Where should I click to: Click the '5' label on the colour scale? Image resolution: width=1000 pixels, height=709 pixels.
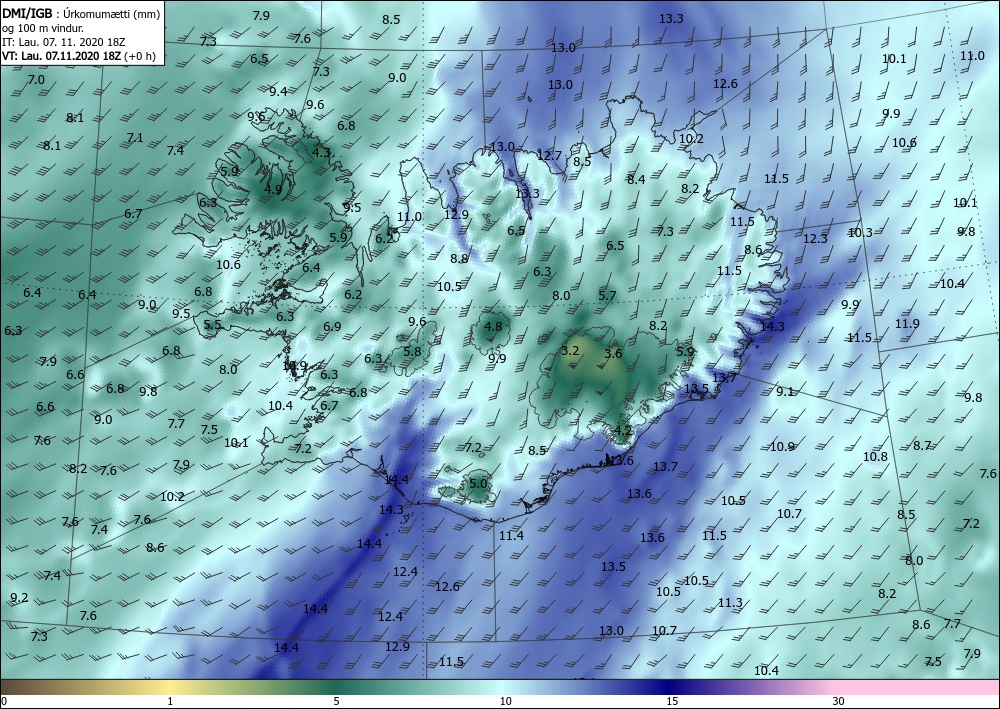(336, 702)
